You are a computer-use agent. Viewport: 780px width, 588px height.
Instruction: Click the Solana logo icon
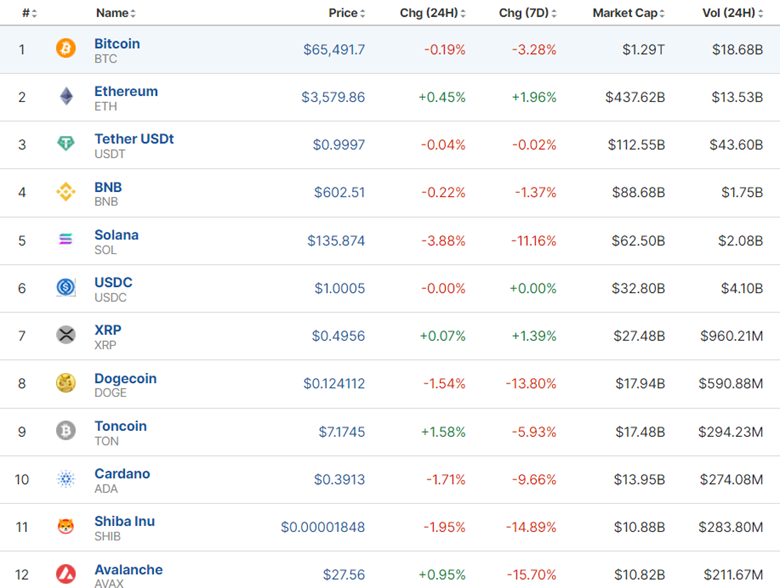pos(66,239)
